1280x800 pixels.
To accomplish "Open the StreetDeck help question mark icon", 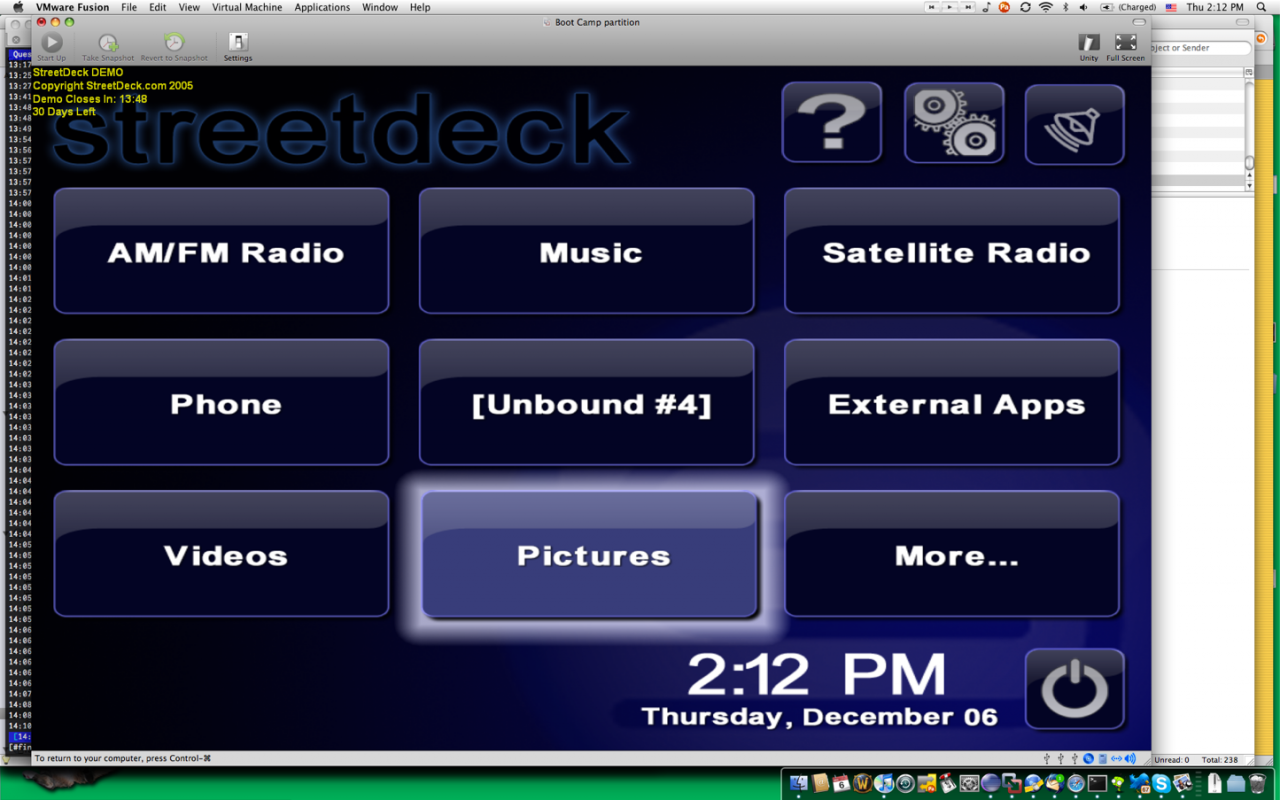I will tap(832, 123).
